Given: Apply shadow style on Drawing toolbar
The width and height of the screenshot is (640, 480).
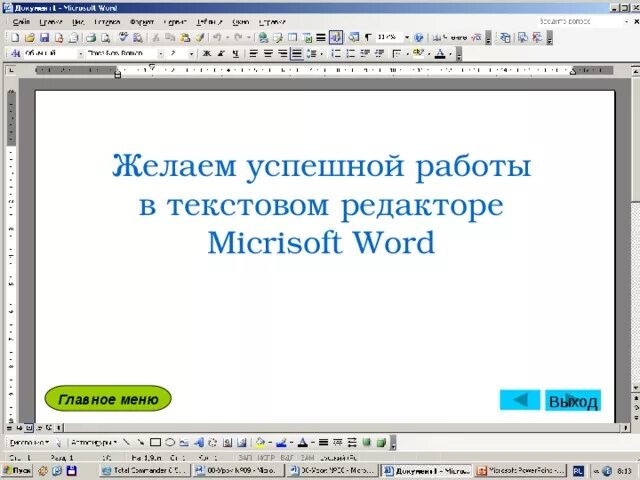Looking at the screenshot, I should (x=366, y=442).
